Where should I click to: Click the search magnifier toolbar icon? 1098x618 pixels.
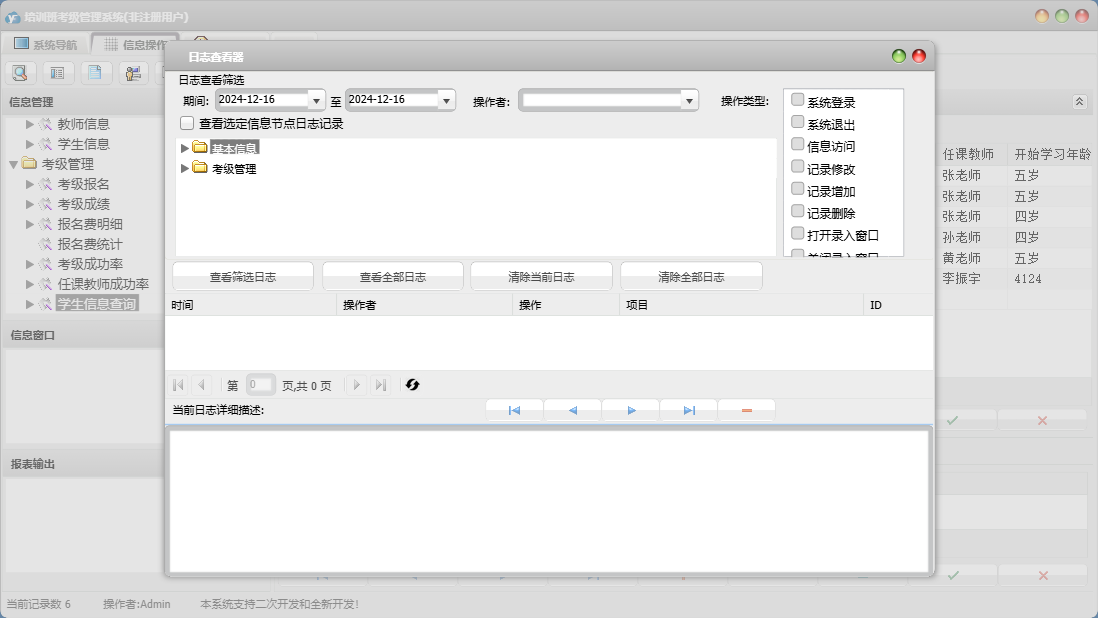click(20, 73)
